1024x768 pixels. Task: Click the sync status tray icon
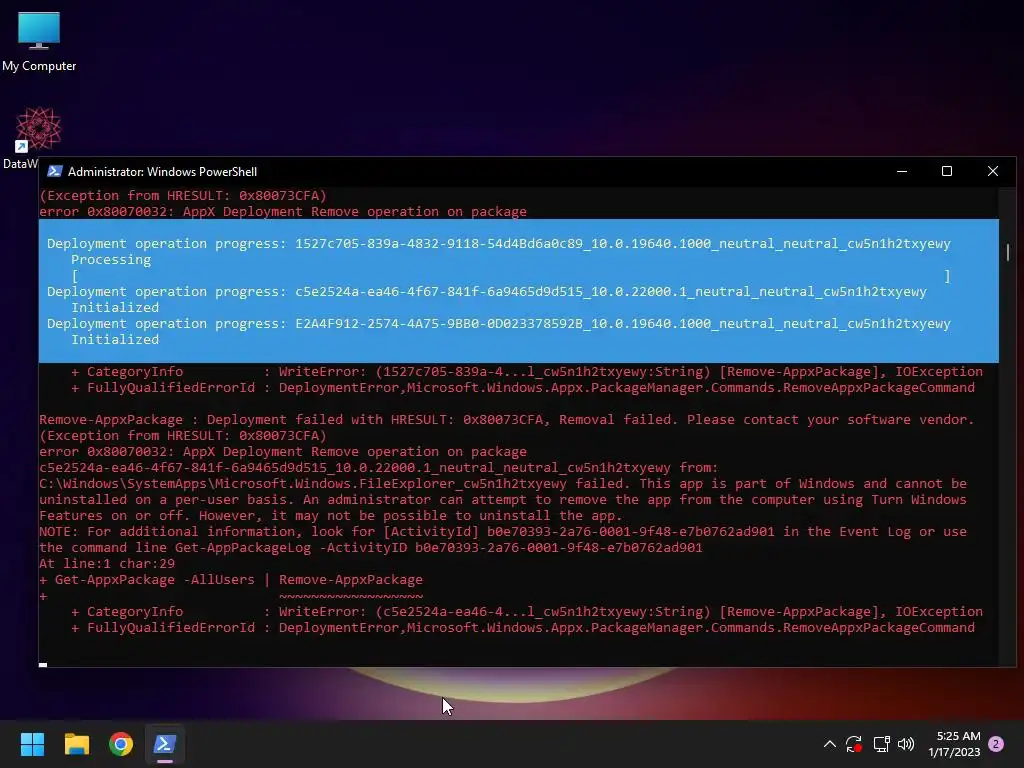point(854,744)
